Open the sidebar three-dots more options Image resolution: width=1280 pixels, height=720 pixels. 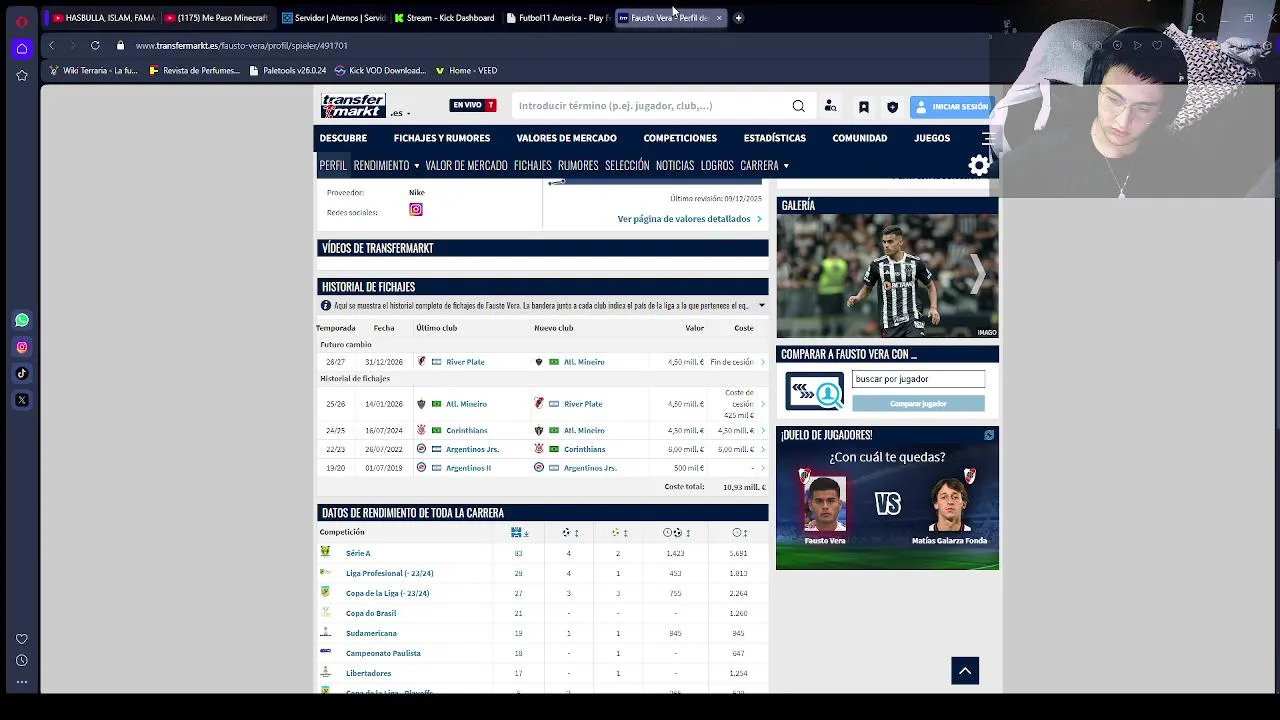(22, 682)
